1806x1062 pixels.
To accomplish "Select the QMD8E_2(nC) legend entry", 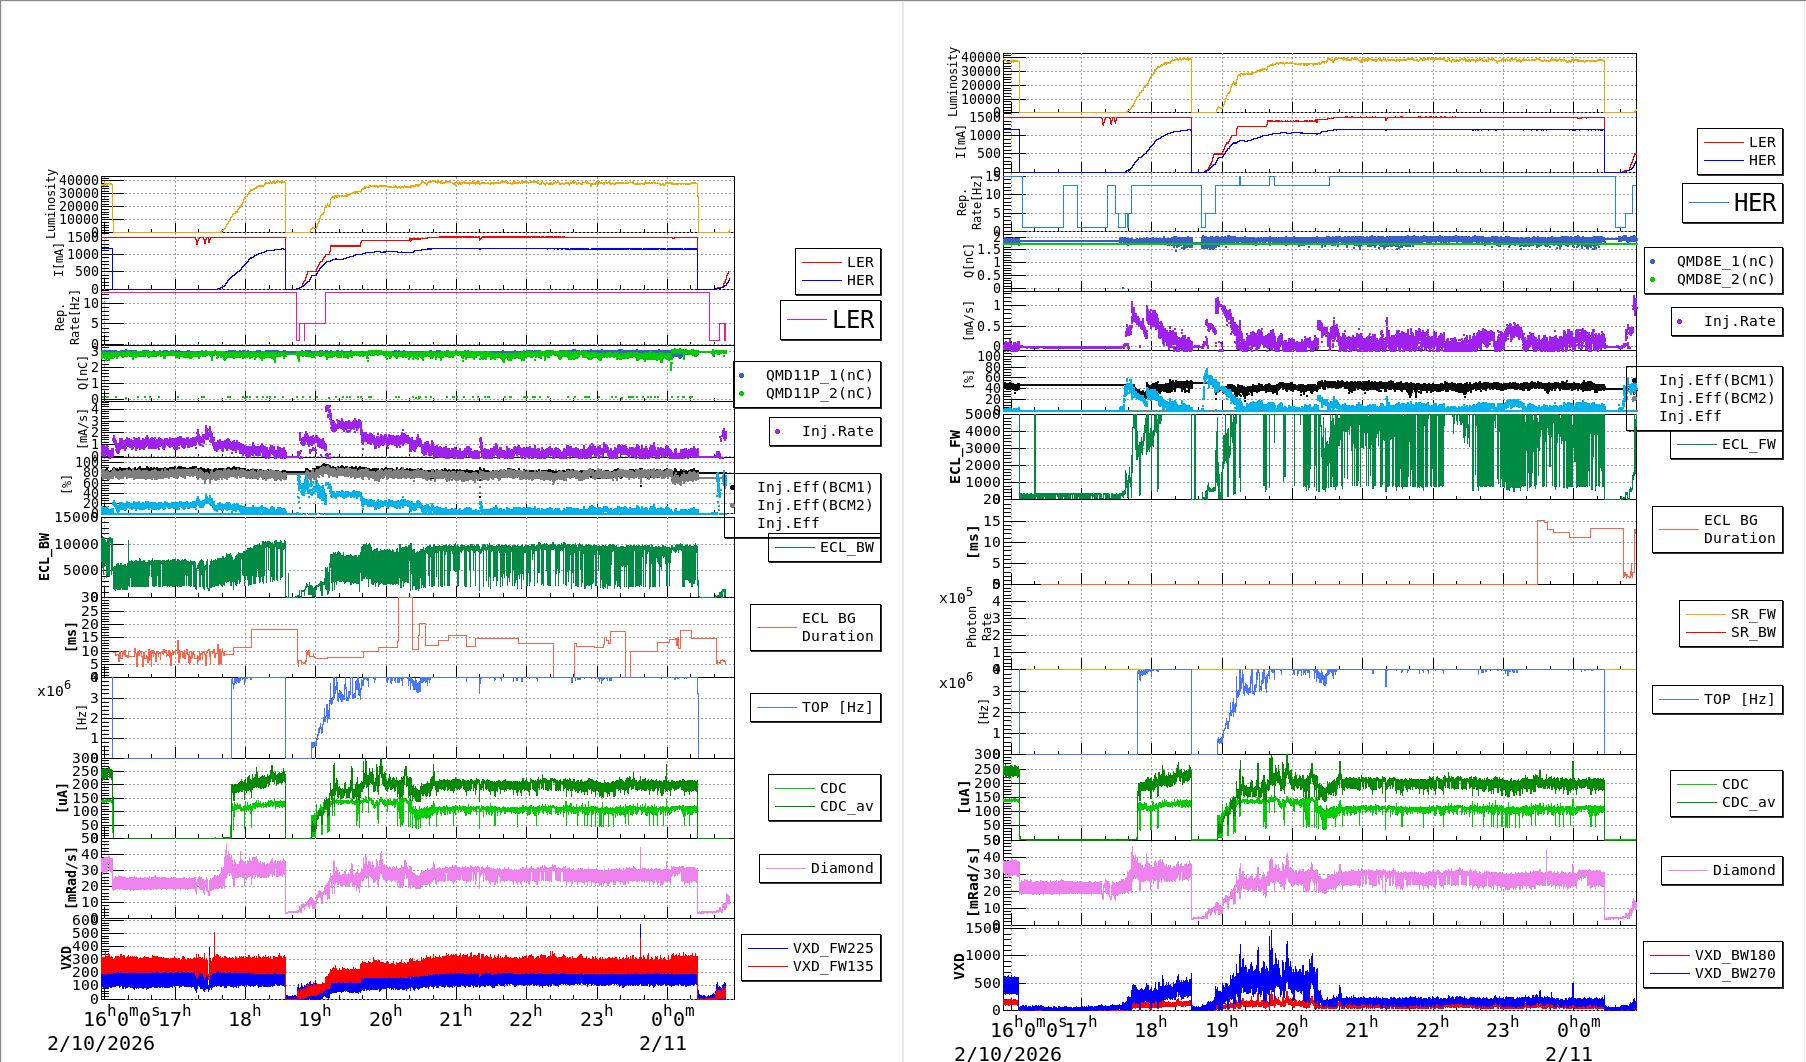I will 1725,279.
